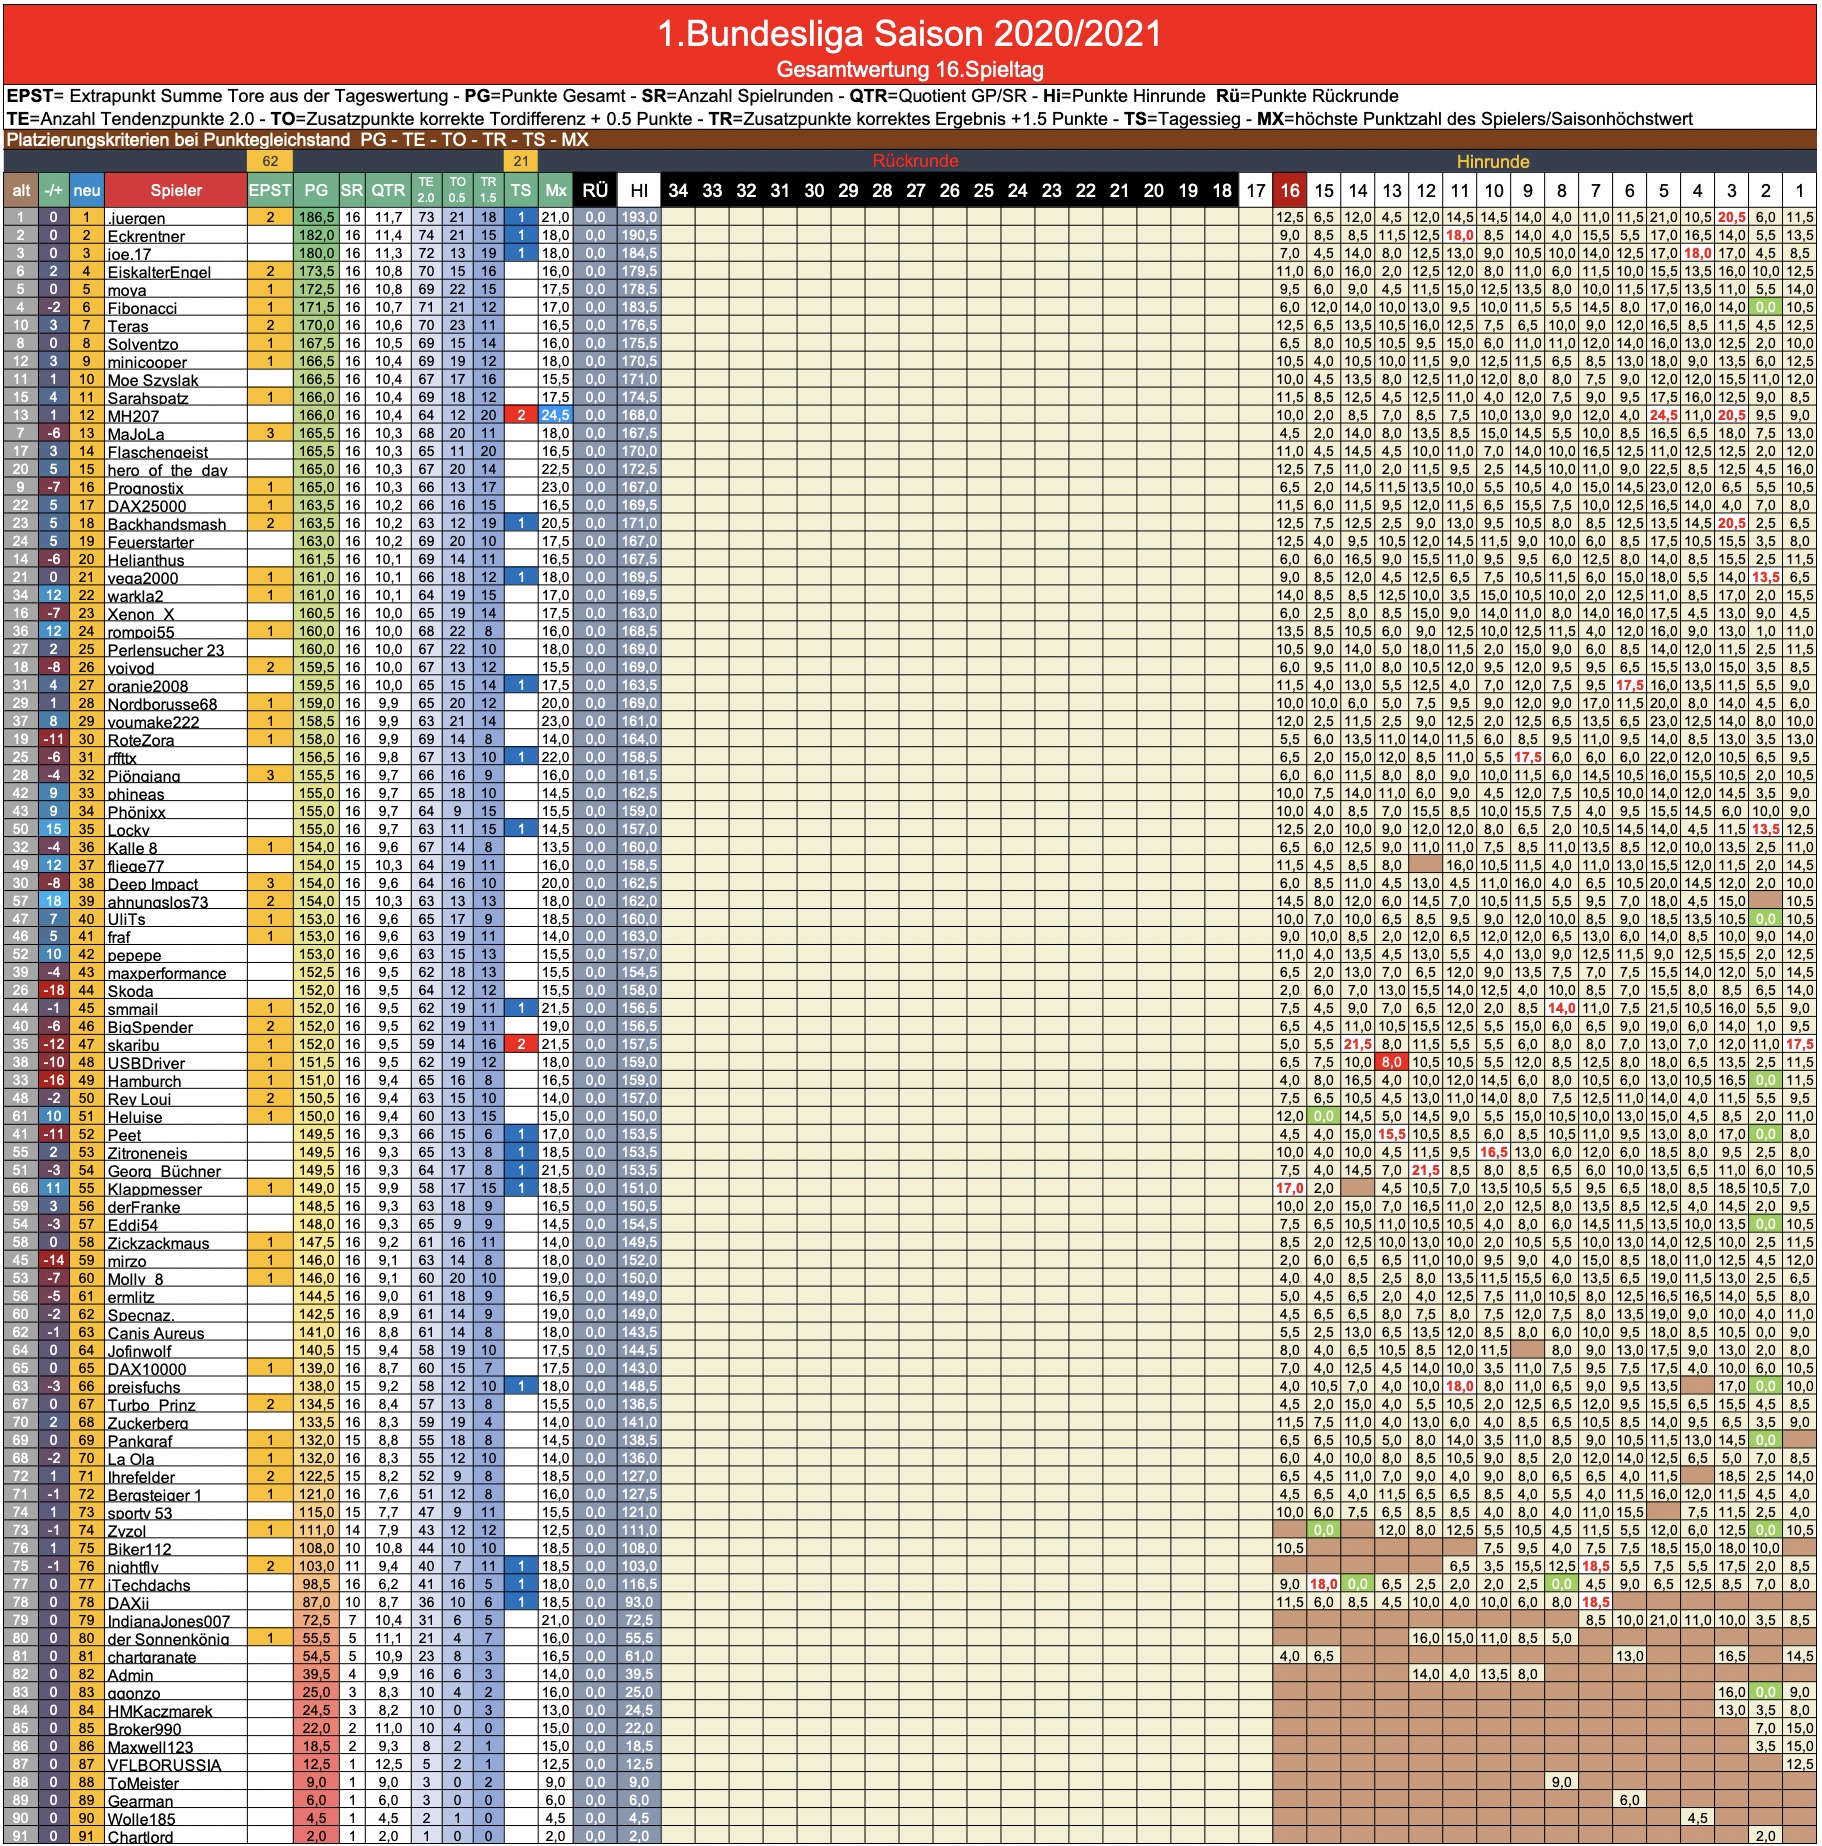Select player name 'MH207'
The width and height of the screenshot is (1822, 1846).
[133, 416]
